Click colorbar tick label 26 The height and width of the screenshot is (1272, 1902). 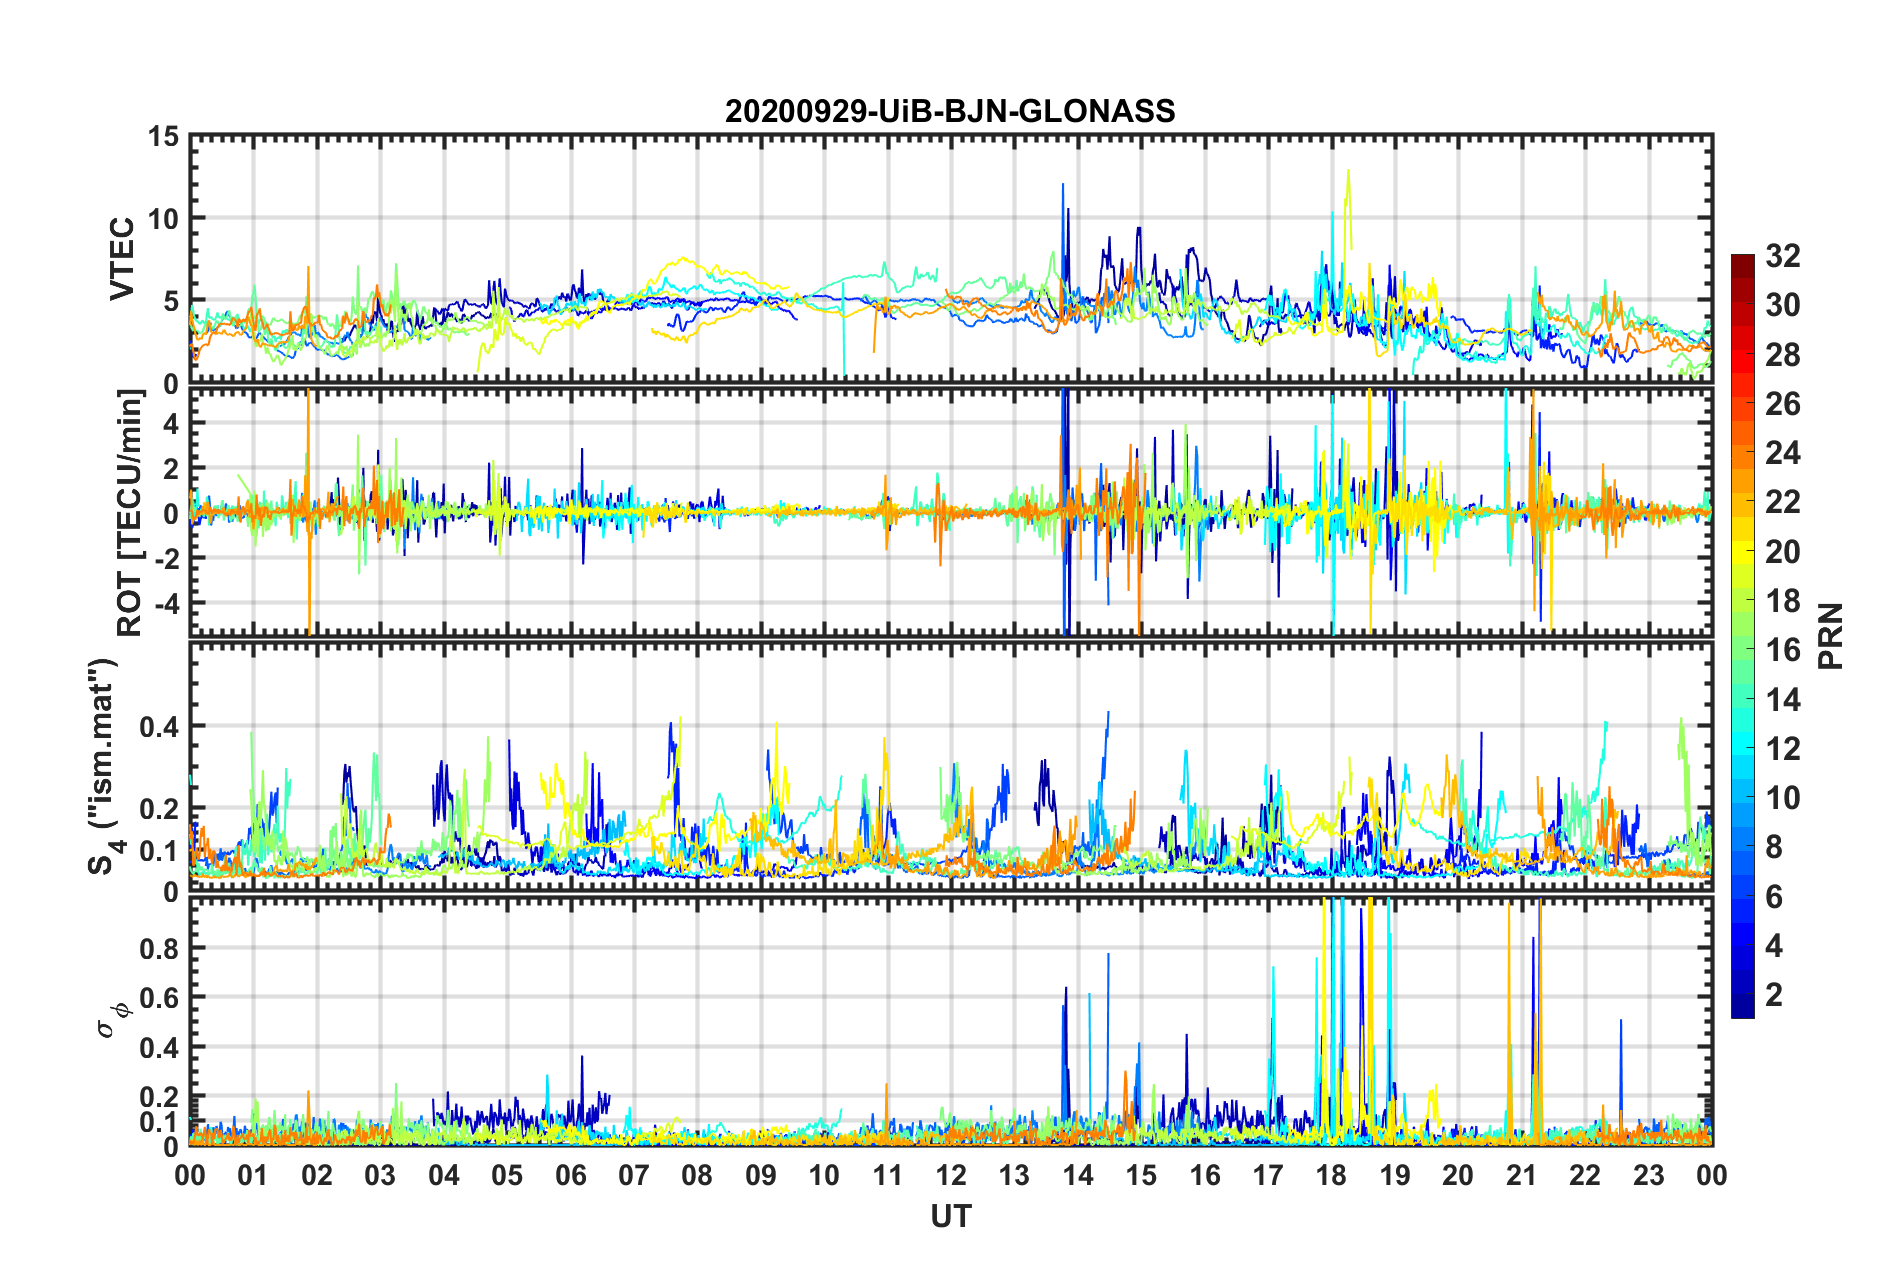point(1782,404)
